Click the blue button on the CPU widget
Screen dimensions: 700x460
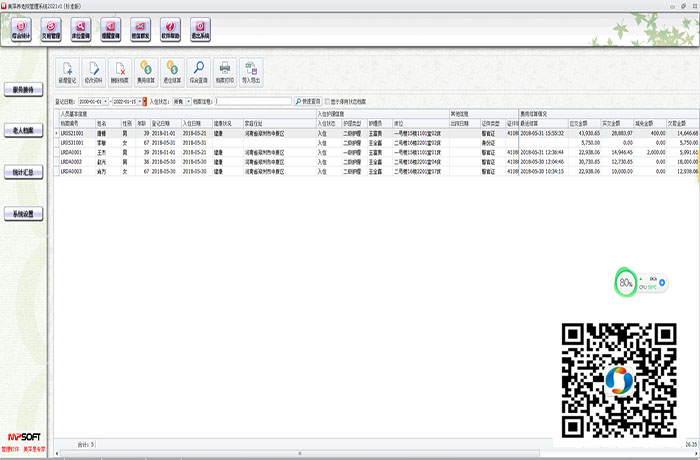click(662, 283)
